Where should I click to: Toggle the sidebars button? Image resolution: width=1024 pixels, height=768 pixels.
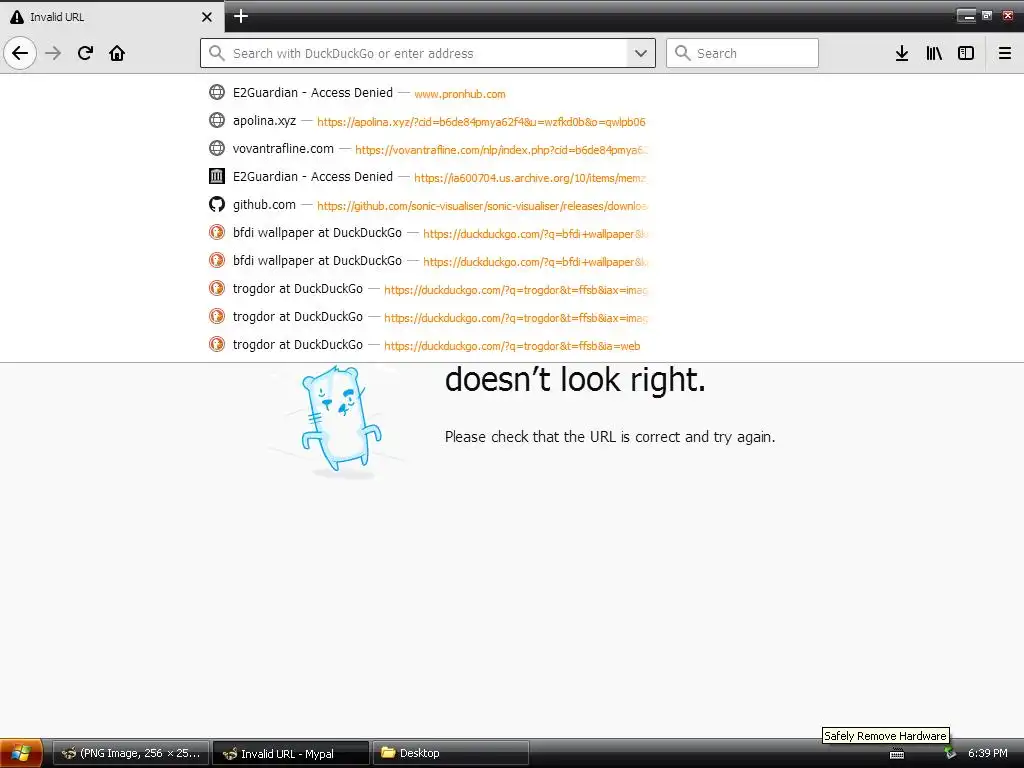966,53
